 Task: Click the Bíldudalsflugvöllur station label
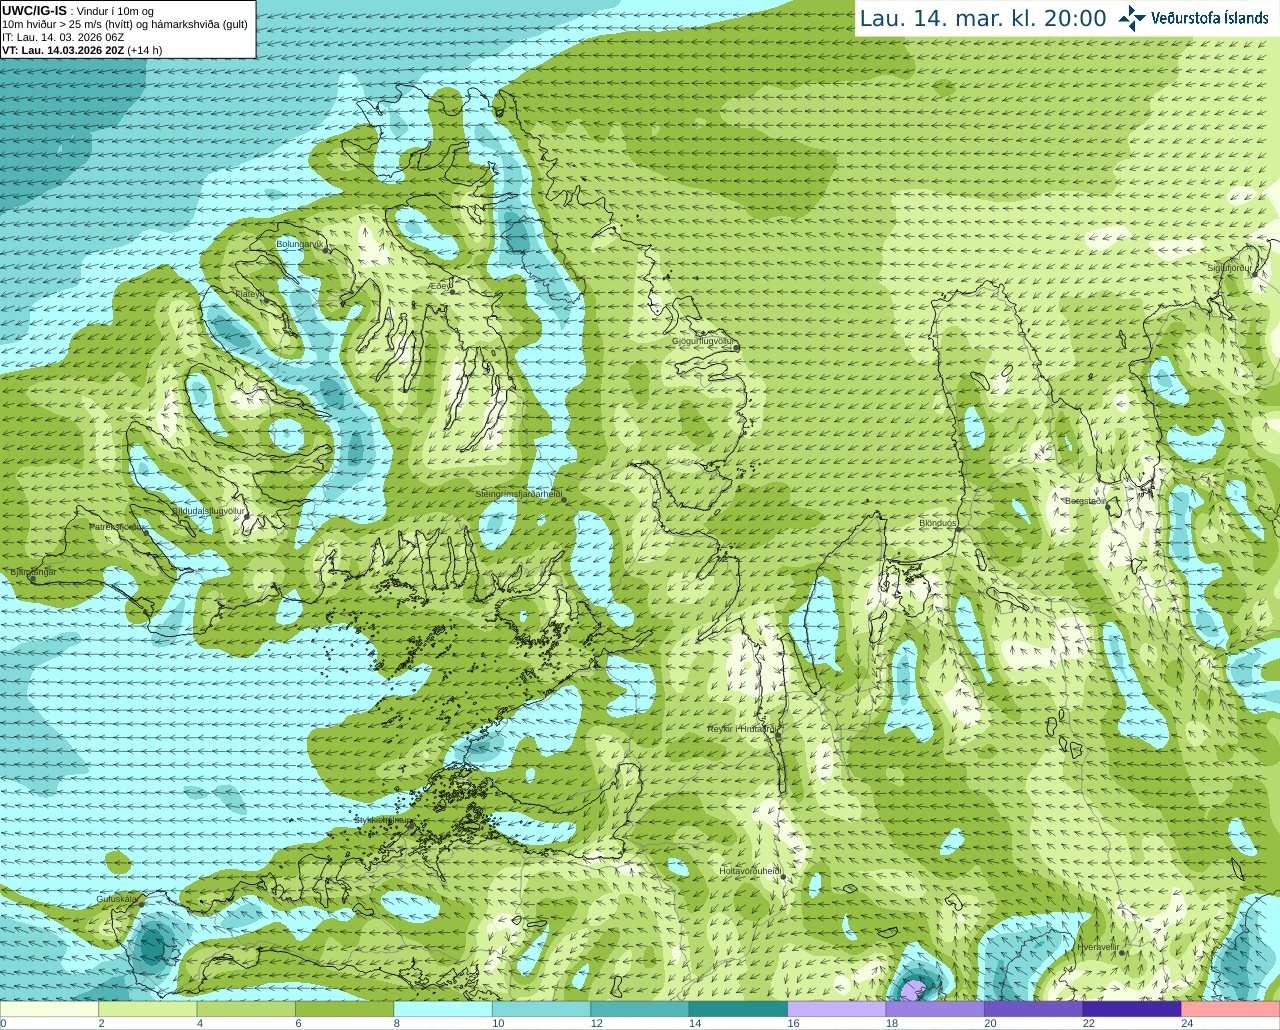[x=208, y=510]
